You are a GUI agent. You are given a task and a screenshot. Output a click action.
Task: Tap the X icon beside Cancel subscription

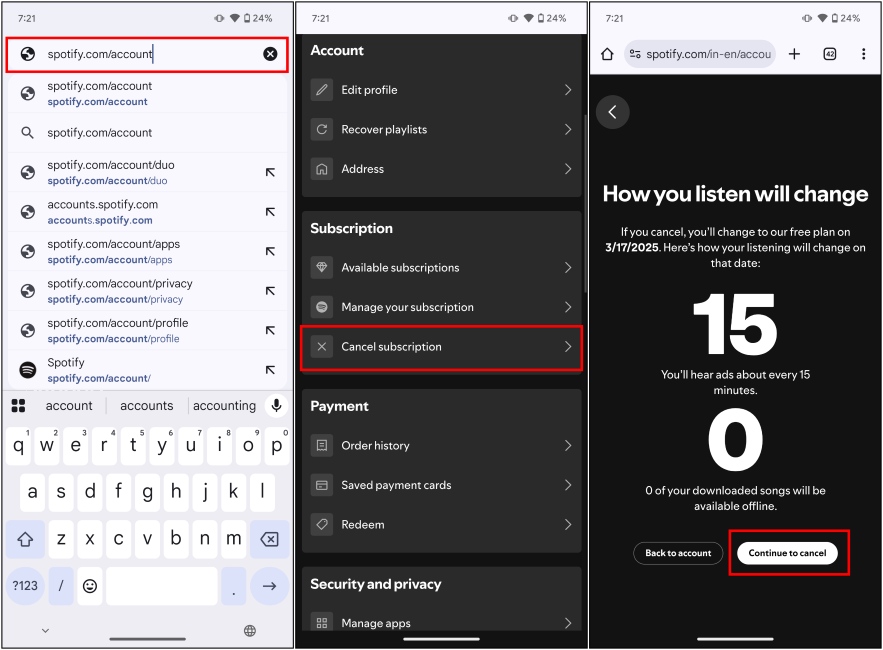point(322,347)
